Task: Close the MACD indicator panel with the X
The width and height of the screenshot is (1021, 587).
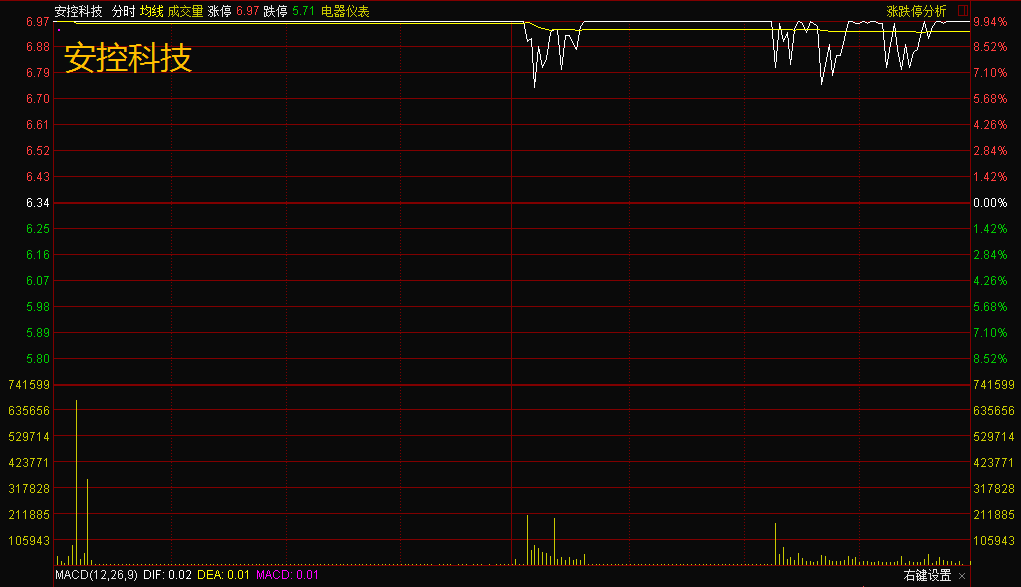Action: tap(962, 576)
